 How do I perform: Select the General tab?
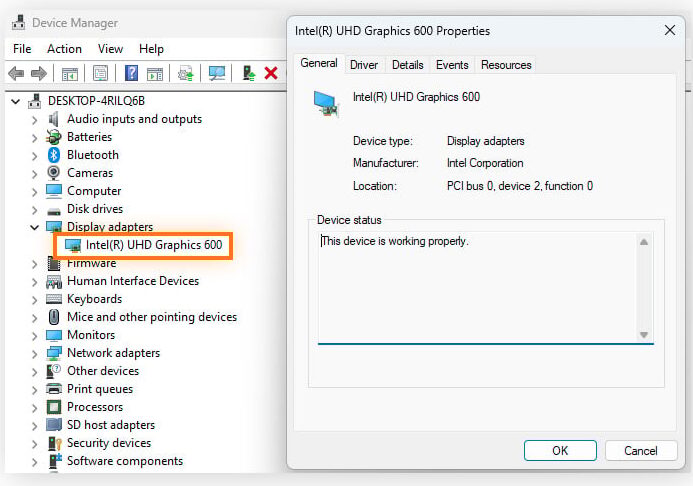[319, 63]
